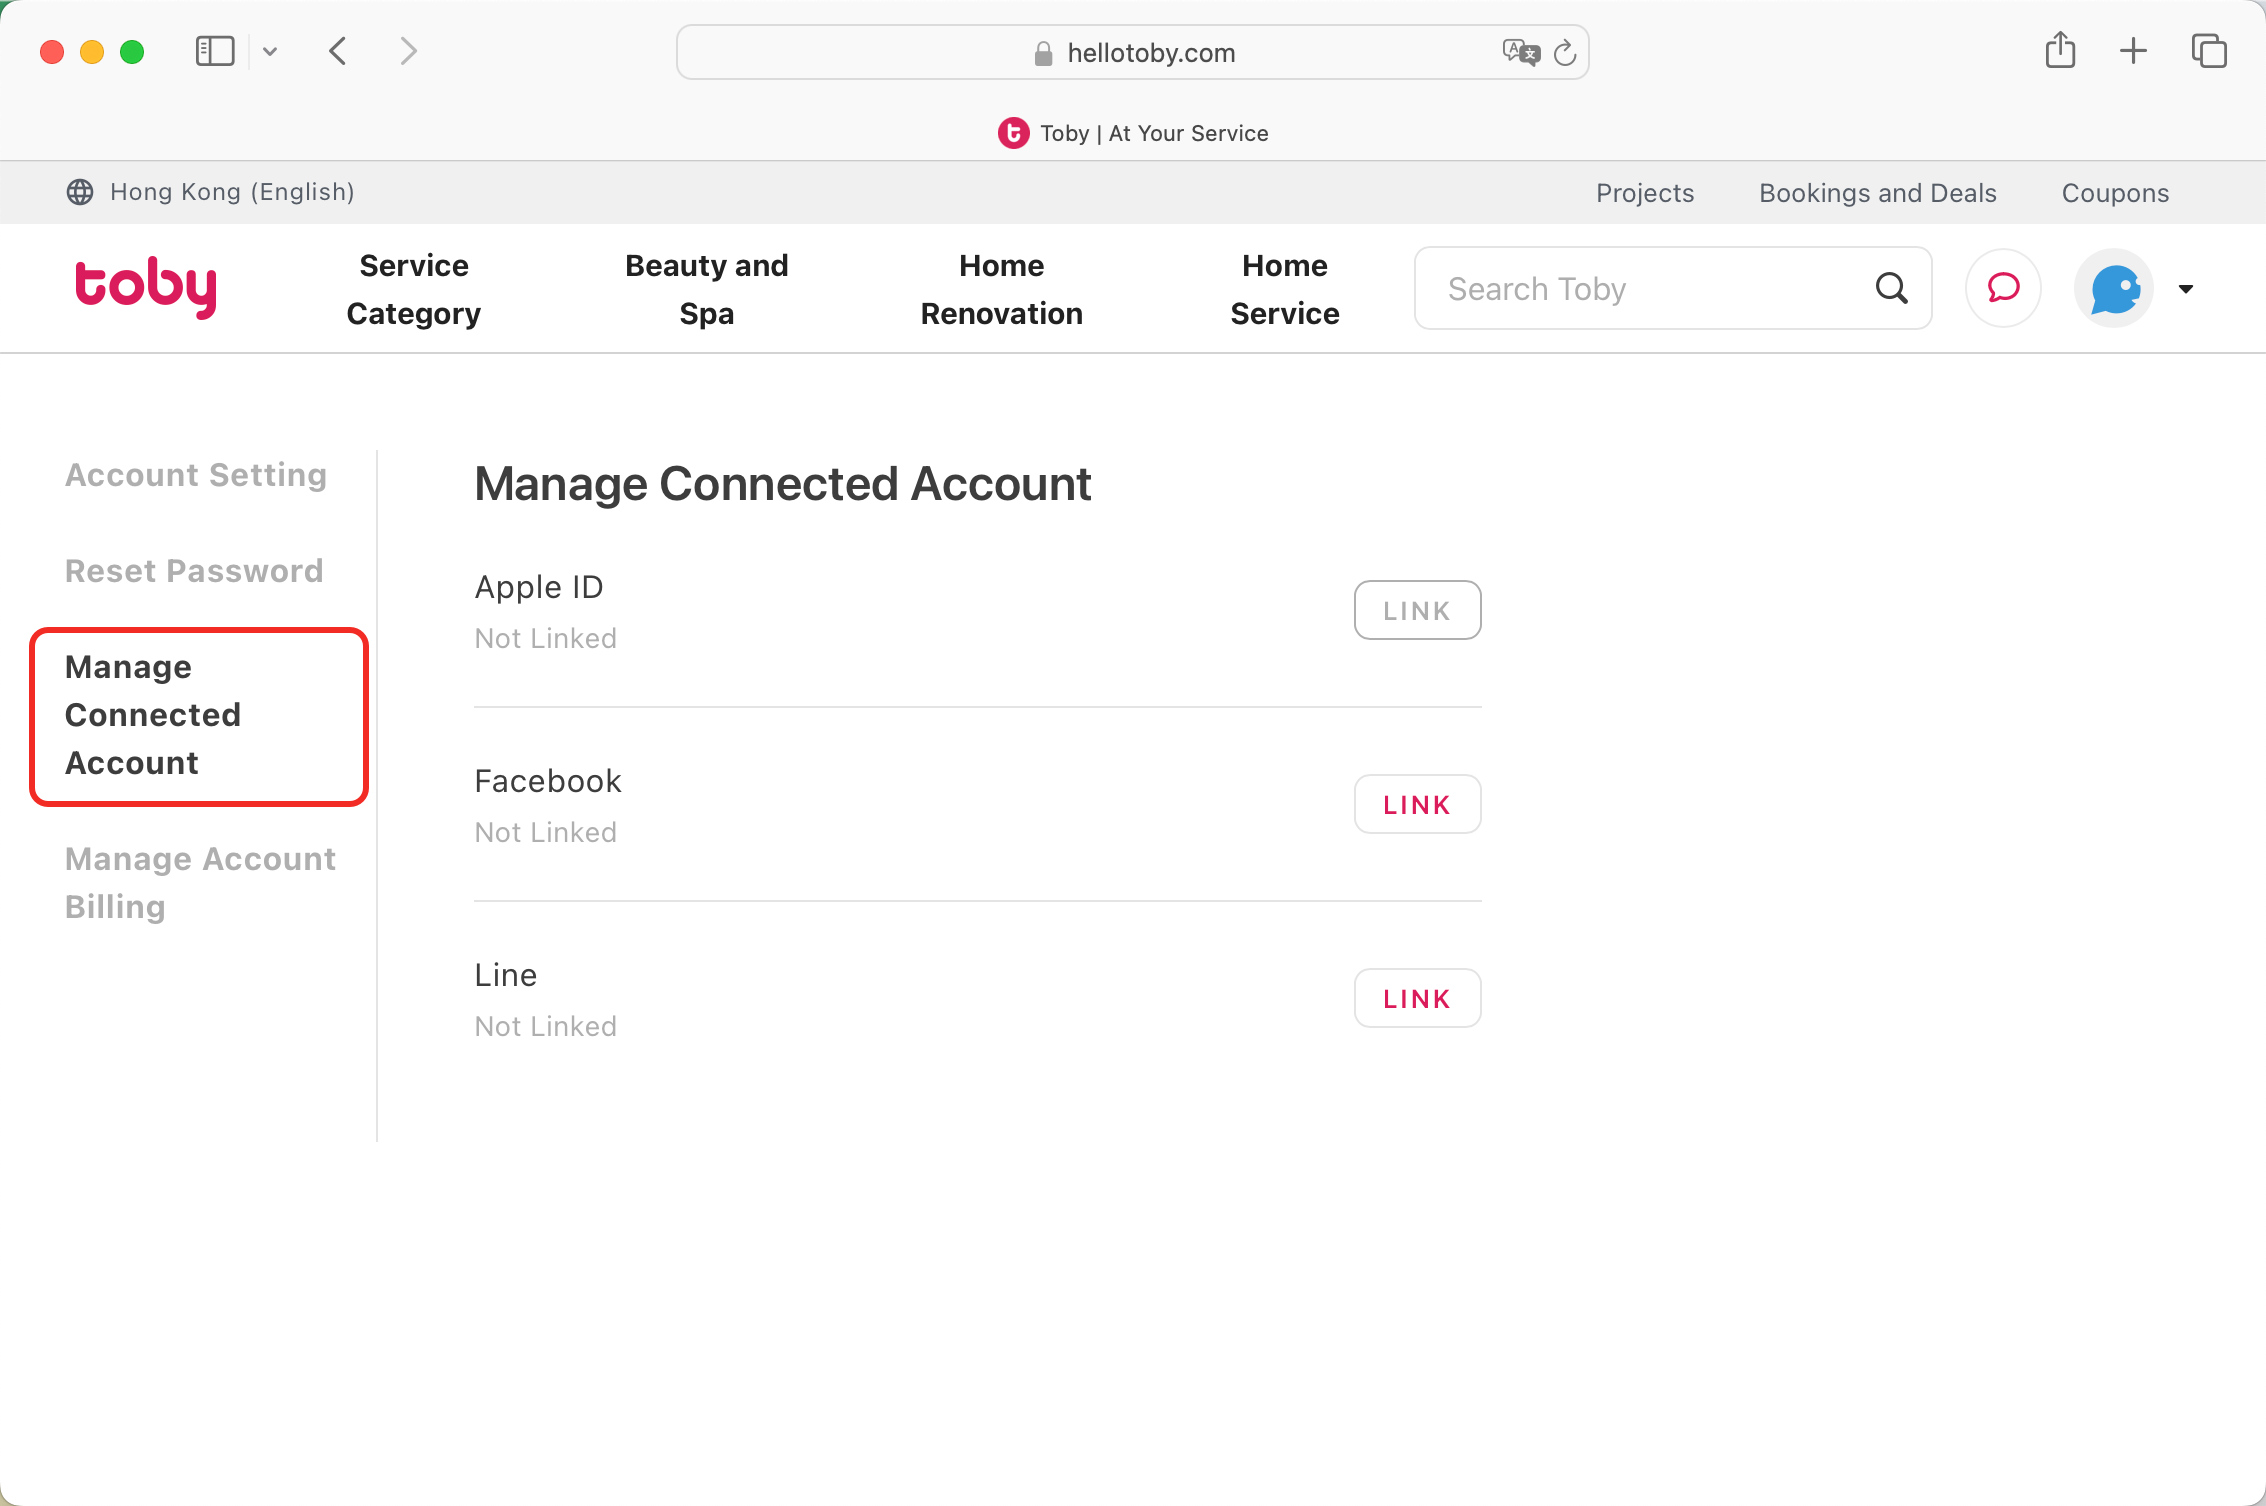Open the Service Category menu
Viewport: 2266px width, 1506px height.
(x=414, y=289)
